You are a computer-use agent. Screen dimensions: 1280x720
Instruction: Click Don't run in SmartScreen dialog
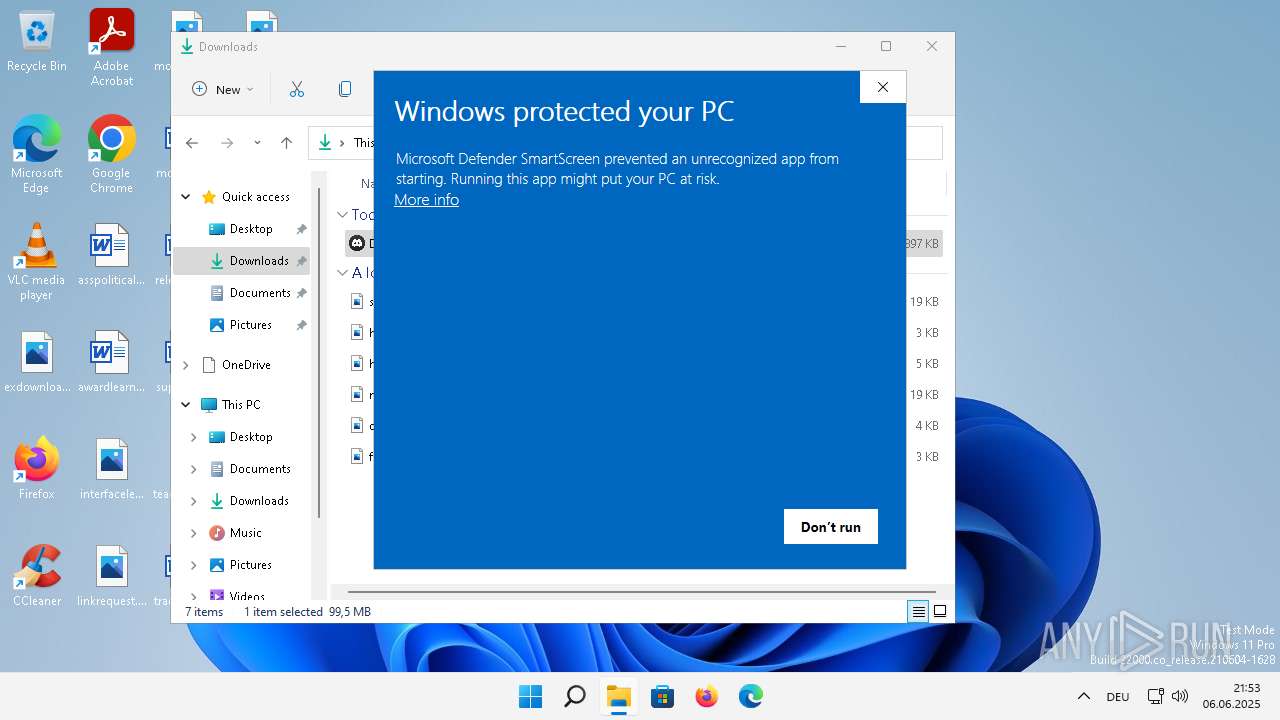pos(830,527)
